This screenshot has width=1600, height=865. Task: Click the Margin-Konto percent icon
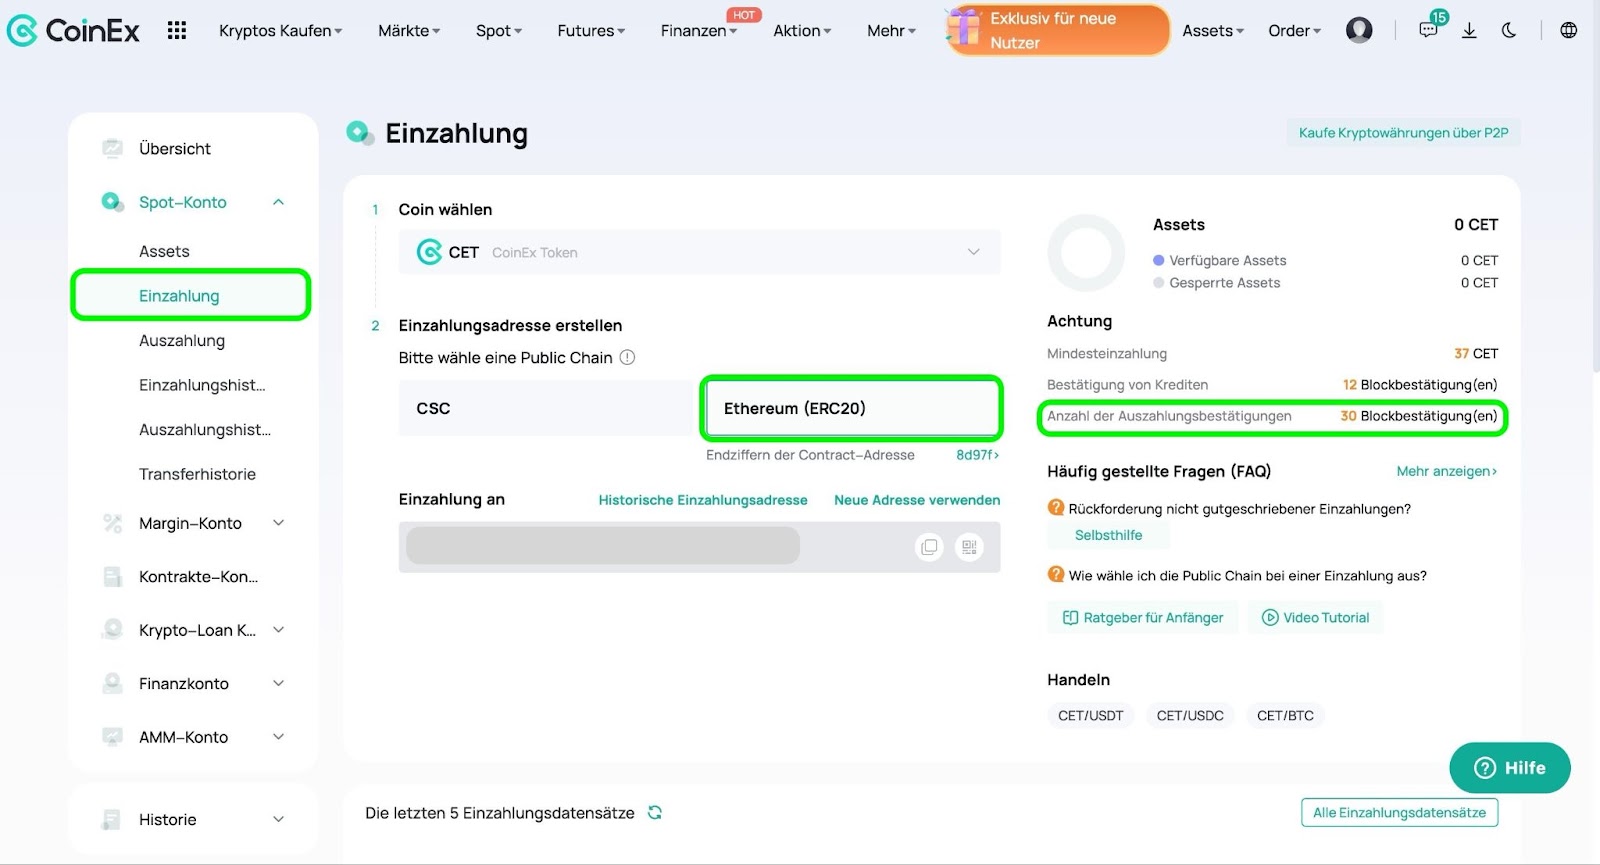point(113,523)
